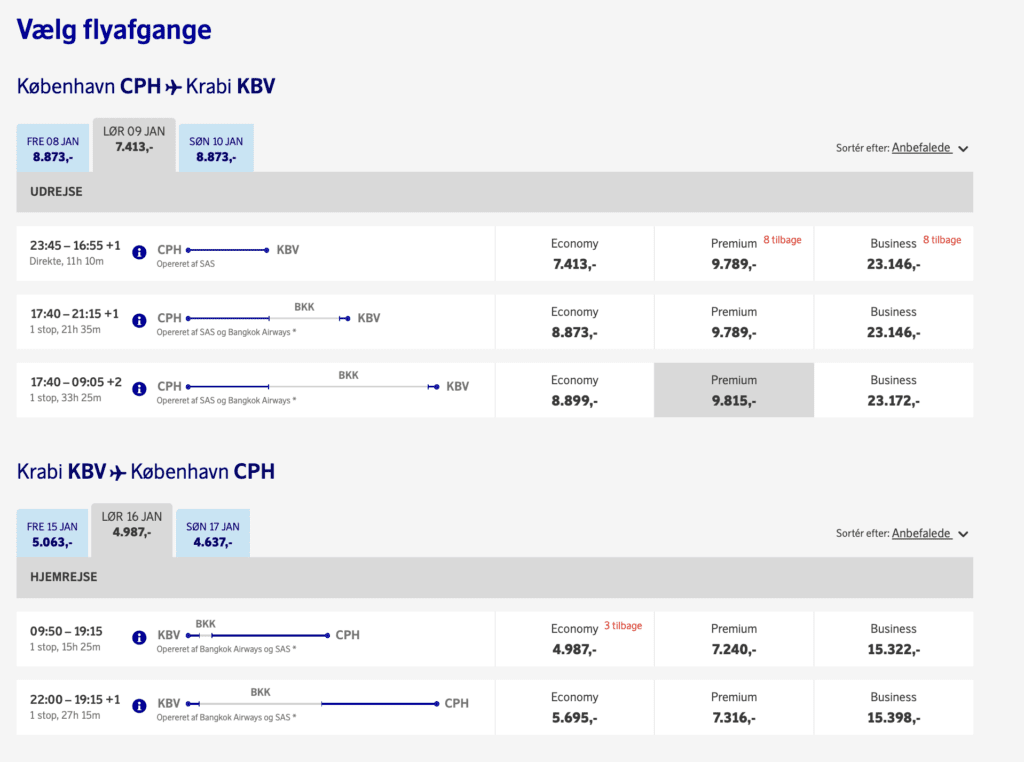Select Economy 4.987 return fare
This screenshot has height=762, width=1024.
(574, 639)
